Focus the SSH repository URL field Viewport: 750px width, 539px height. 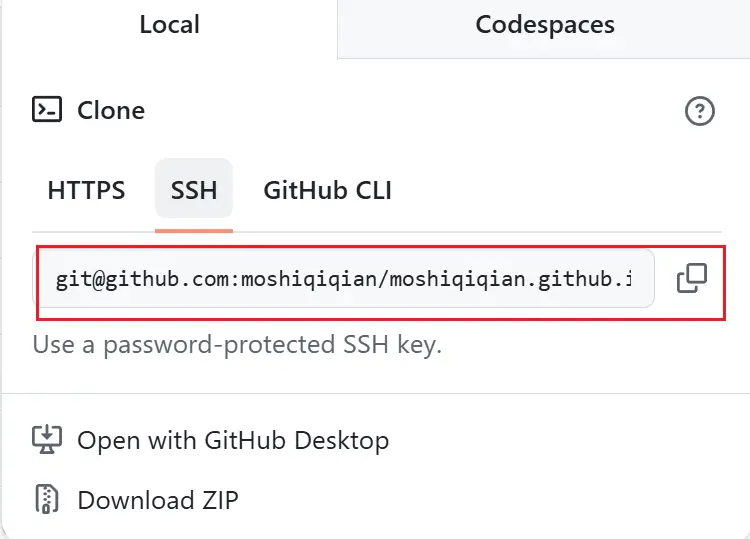pos(346,279)
